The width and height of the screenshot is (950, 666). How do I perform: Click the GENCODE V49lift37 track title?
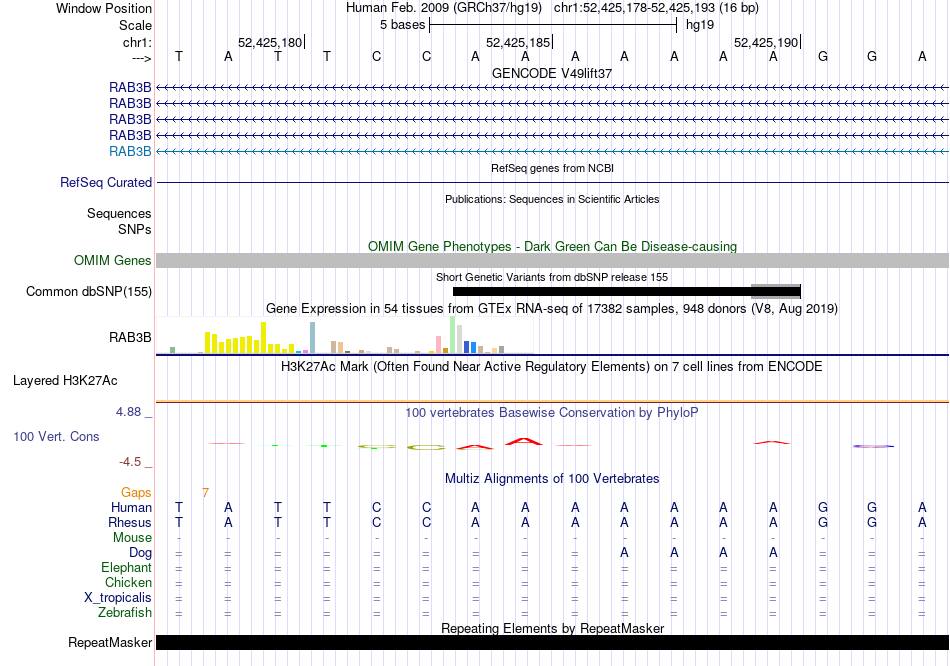pos(552,73)
